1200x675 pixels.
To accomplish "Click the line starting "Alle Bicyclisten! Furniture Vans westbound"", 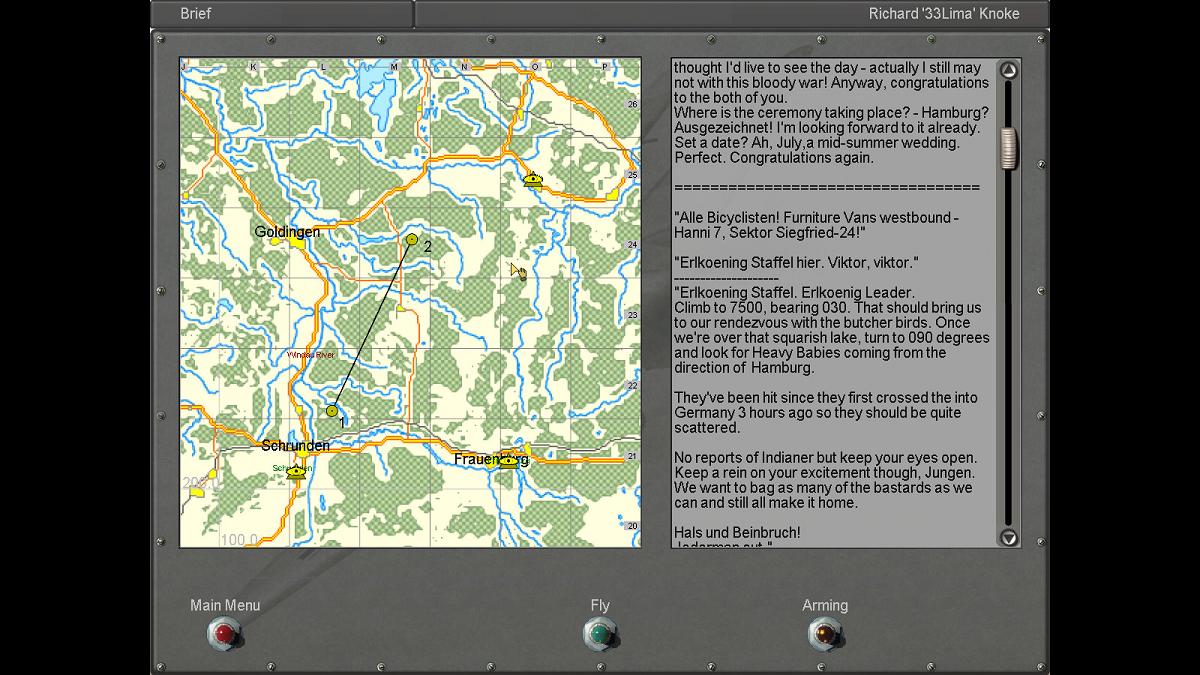I will point(817,217).
